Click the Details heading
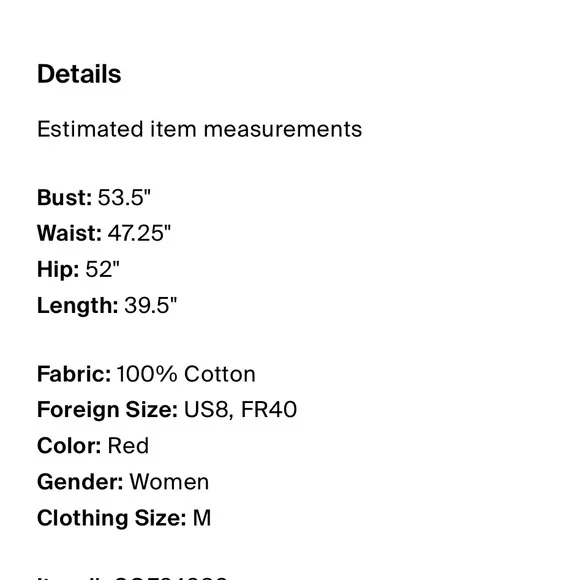This screenshot has width=580, height=580. pyautogui.click(x=79, y=74)
